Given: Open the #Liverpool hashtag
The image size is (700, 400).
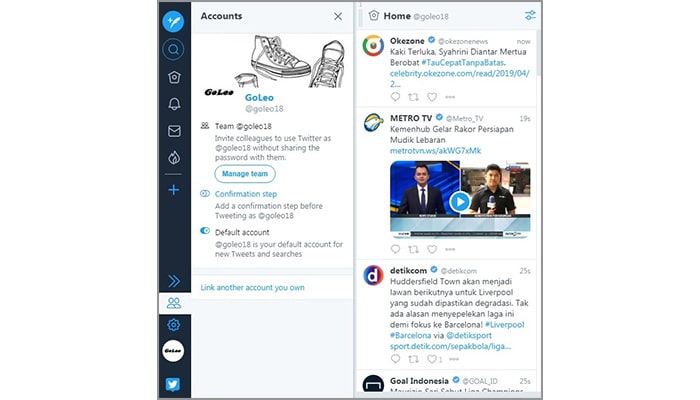Looking at the screenshot, I should point(504,325).
